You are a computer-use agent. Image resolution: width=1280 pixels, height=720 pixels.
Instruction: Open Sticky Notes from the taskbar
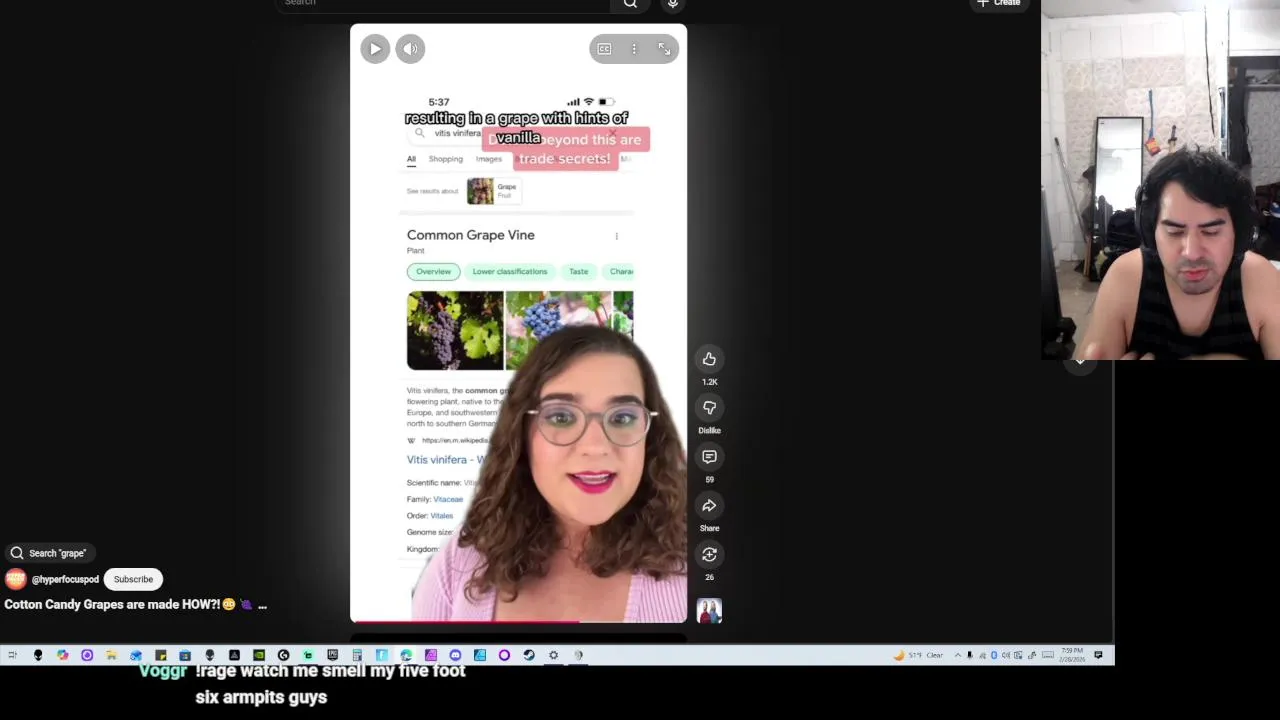[x=160, y=655]
